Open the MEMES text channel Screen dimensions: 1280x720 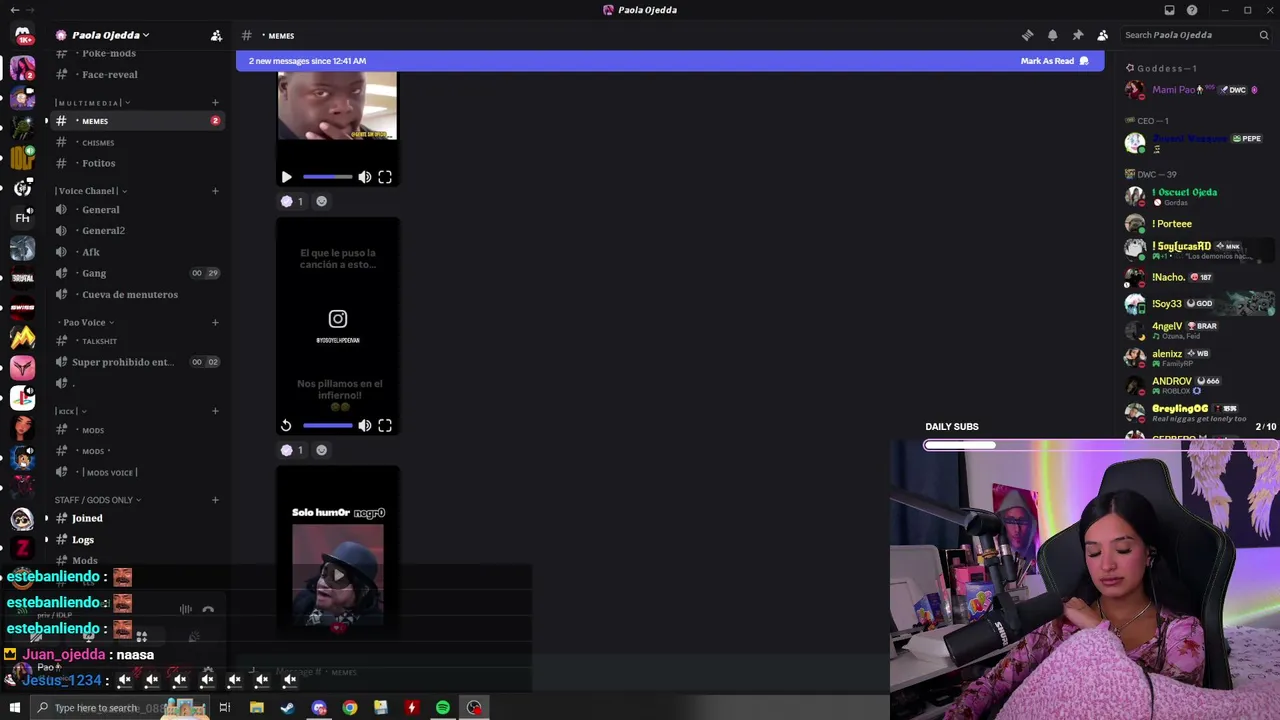[x=138, y=121]
